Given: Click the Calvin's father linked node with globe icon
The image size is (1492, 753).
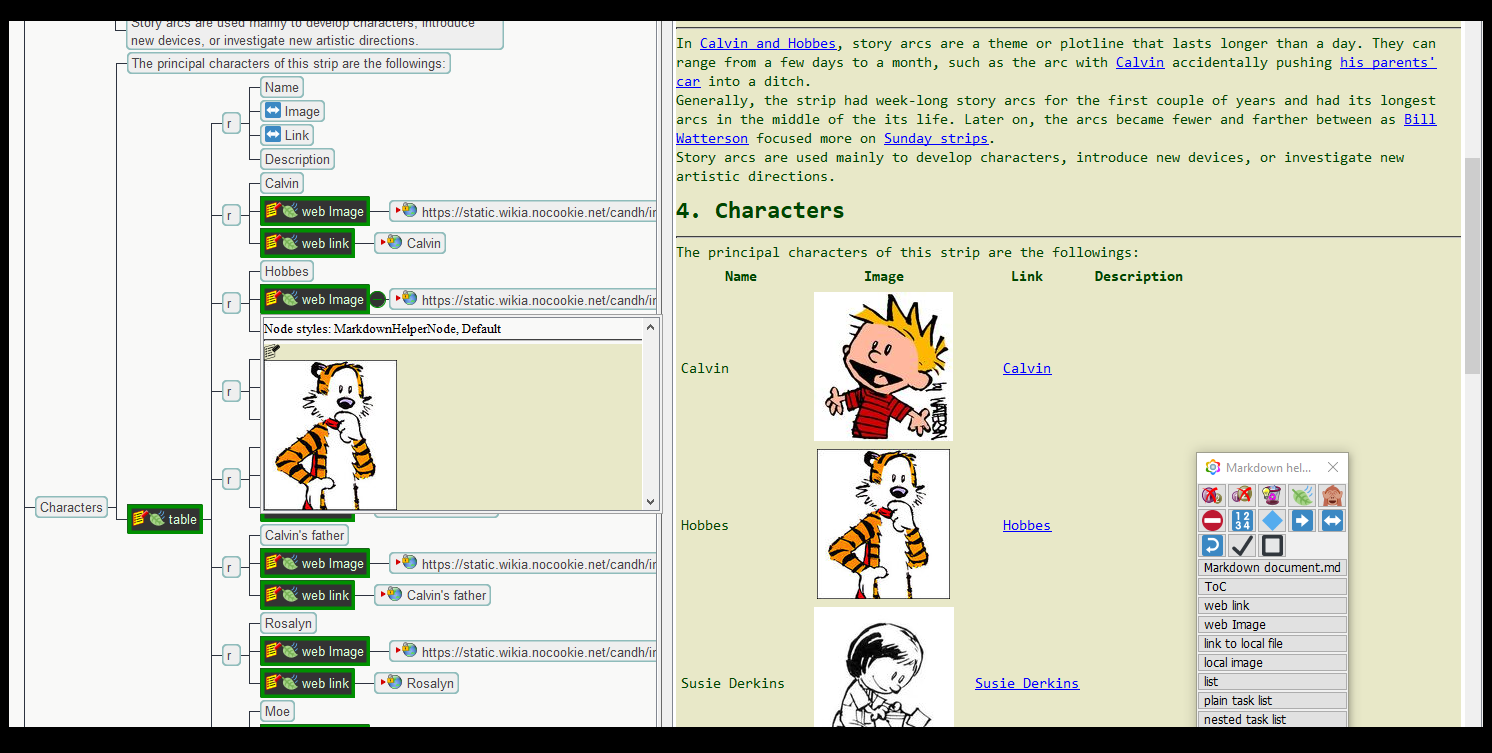Looking at the screenshot, I should 433,595.
